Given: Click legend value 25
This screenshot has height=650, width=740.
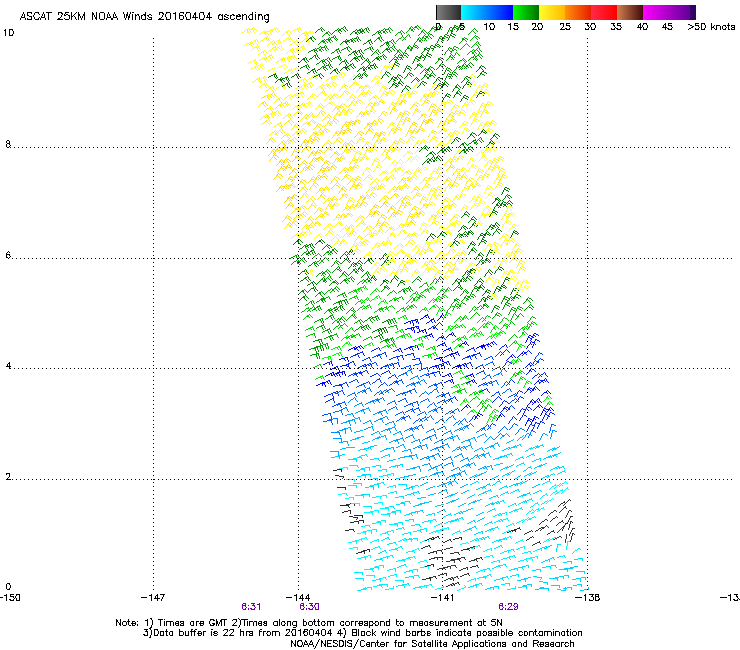Looking at the screenshot, I should coord(565,27).
